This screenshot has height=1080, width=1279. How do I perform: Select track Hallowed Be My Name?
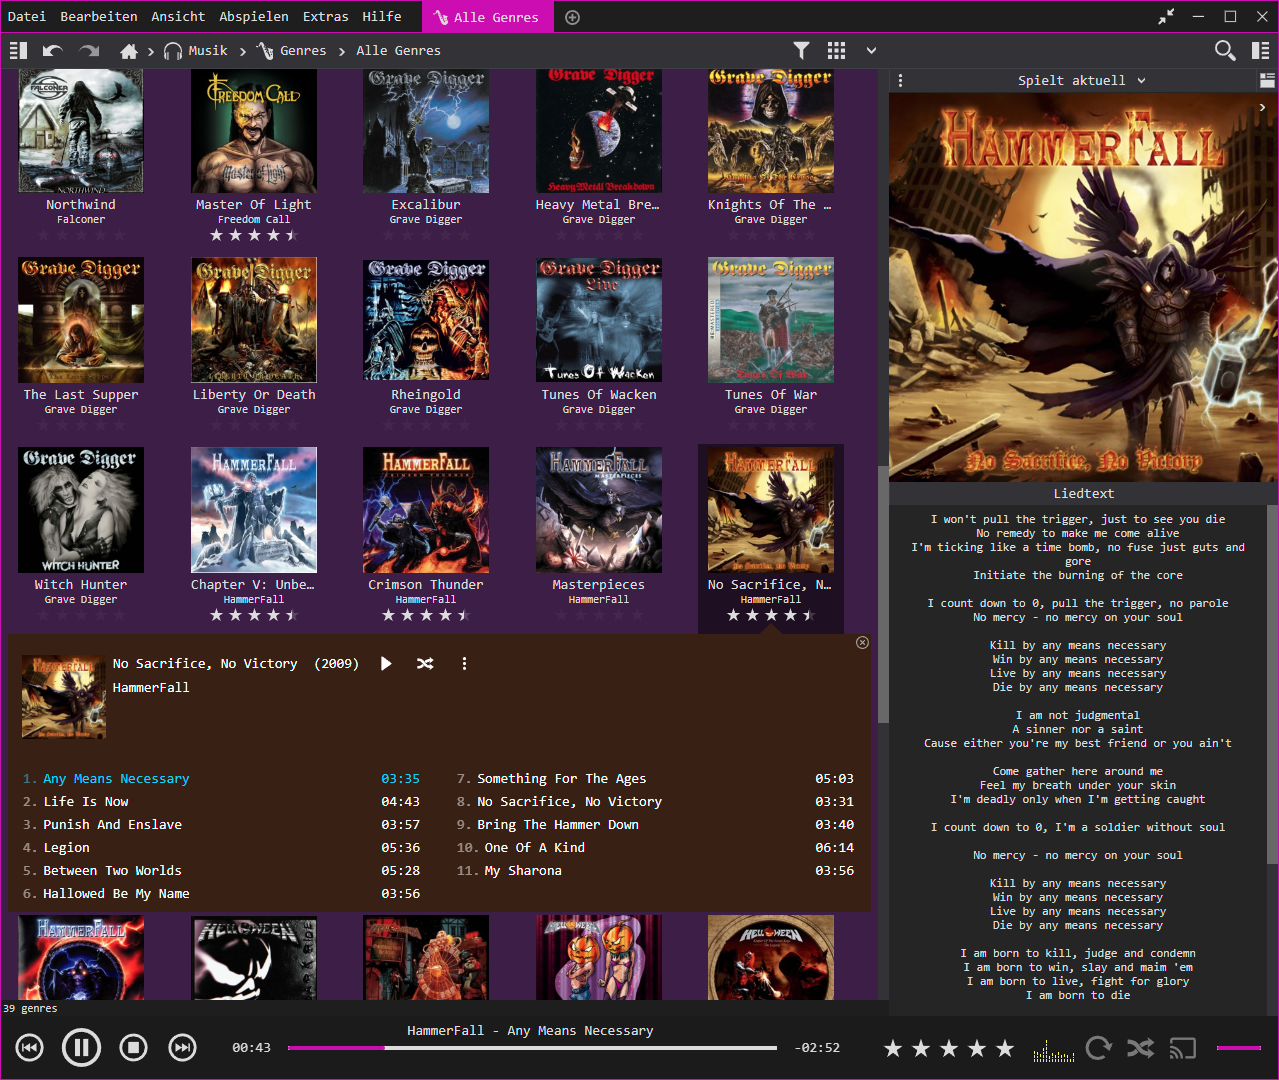(222, 894)
